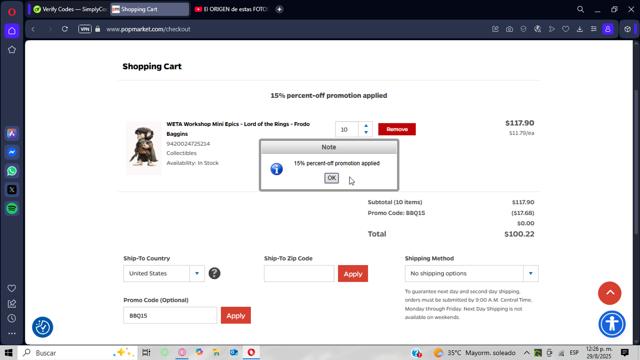
Task: Go back to previous page
Action: click(33, 29)
